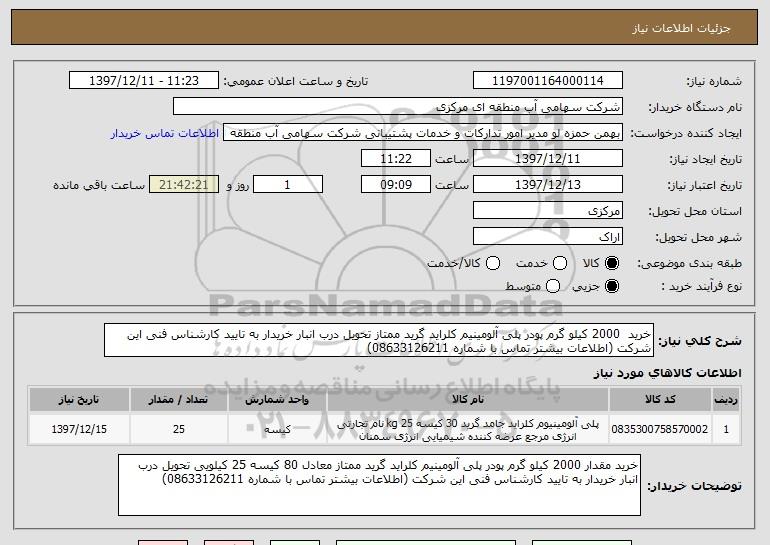770x545 pixels.
Task: Click the validity time field 09:09
Action: tap(396, 185)
